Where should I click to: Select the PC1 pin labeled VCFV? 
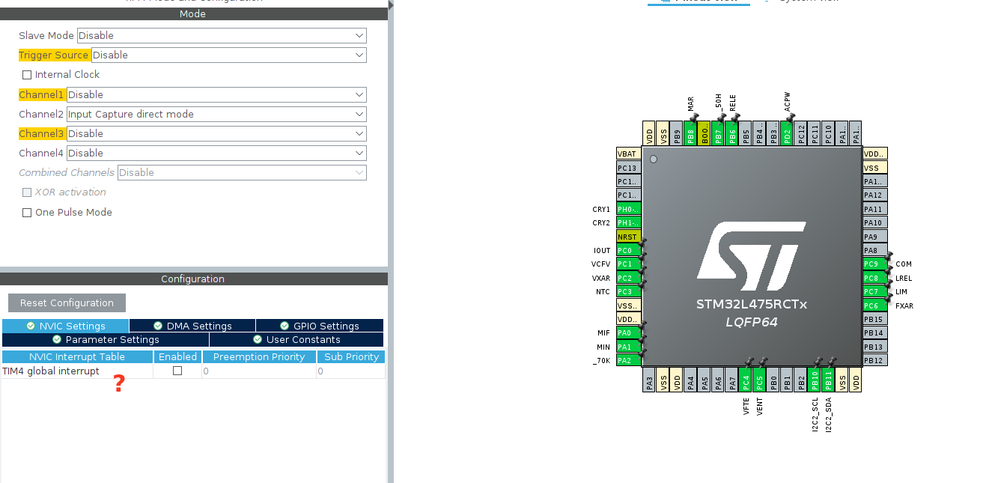tap(628, 264)
